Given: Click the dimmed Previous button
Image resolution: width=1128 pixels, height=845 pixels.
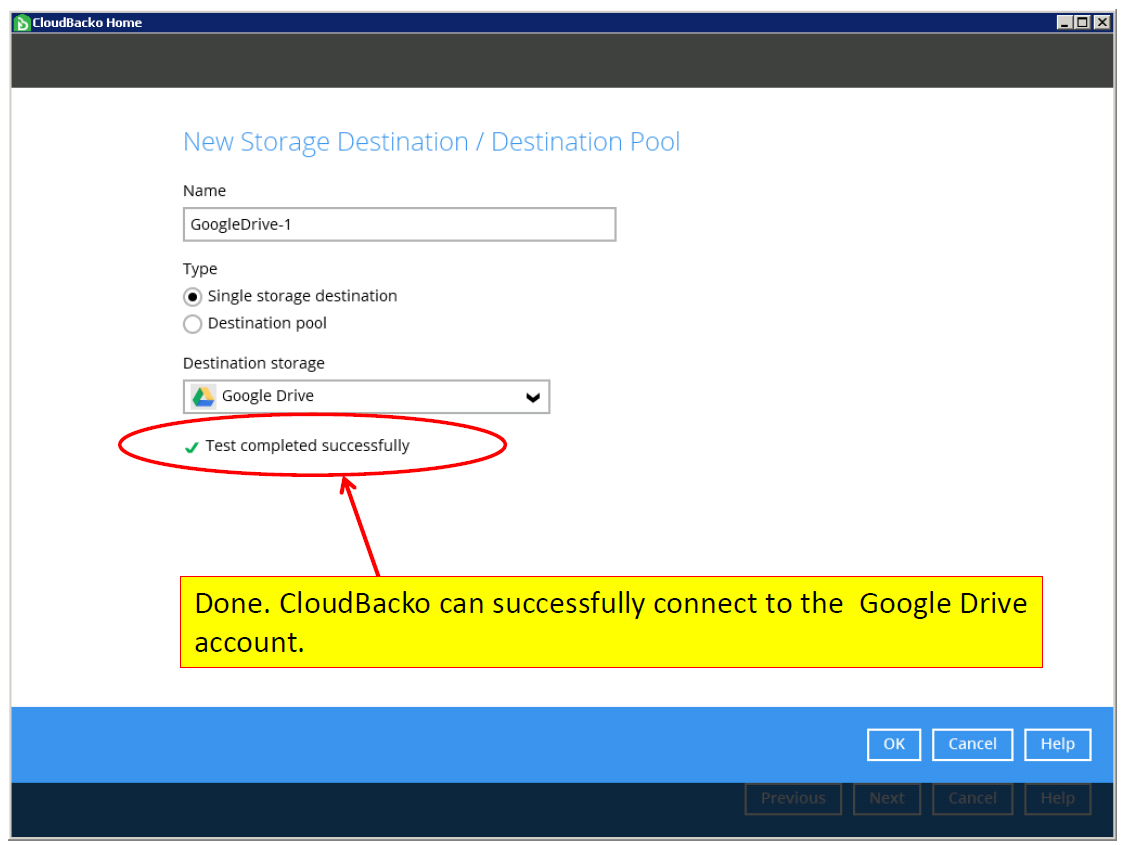Looking at the screenshot, I should (793, 799).
